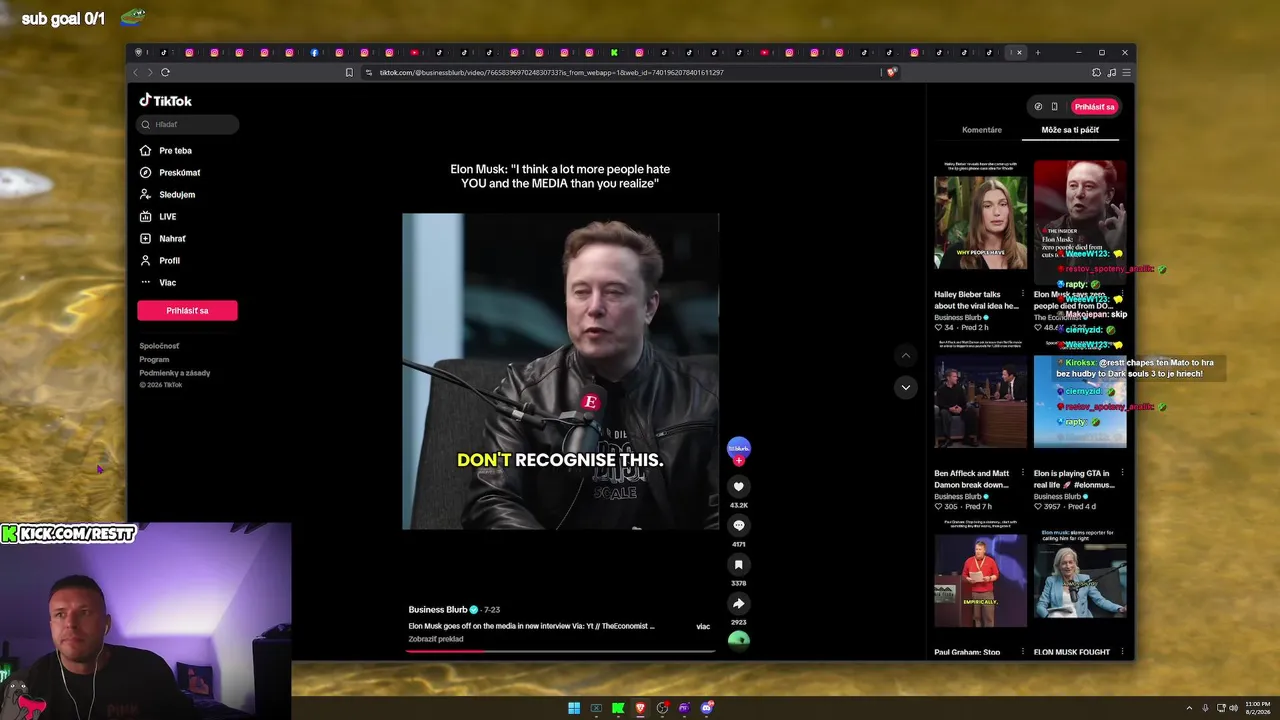Open the Program footer link
The height and width of the screenshot is (720, 1280).
click(154, 359)
